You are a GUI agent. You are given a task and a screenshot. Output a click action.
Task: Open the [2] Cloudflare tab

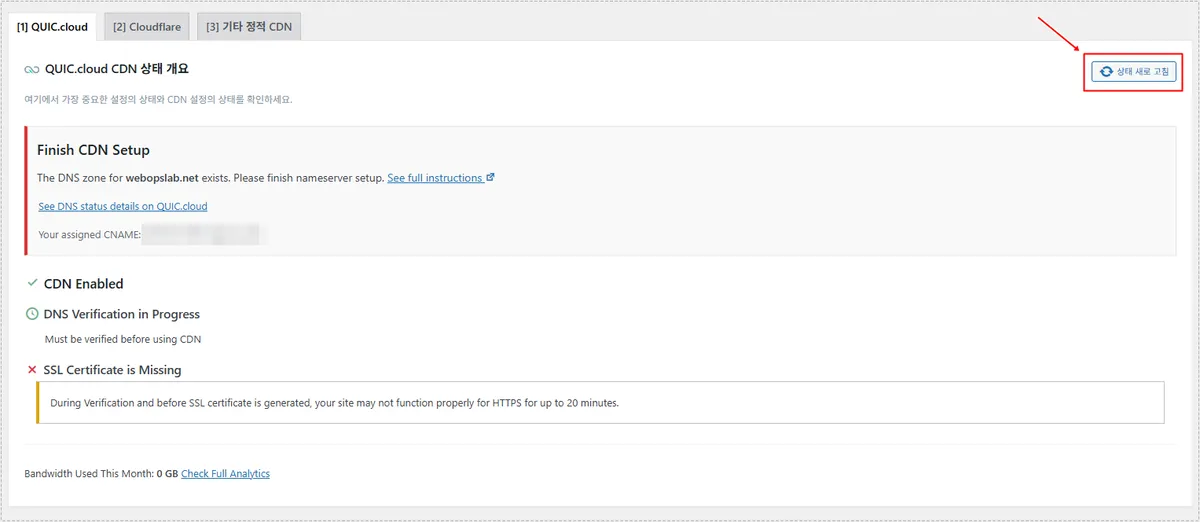[x=147, y=27]
